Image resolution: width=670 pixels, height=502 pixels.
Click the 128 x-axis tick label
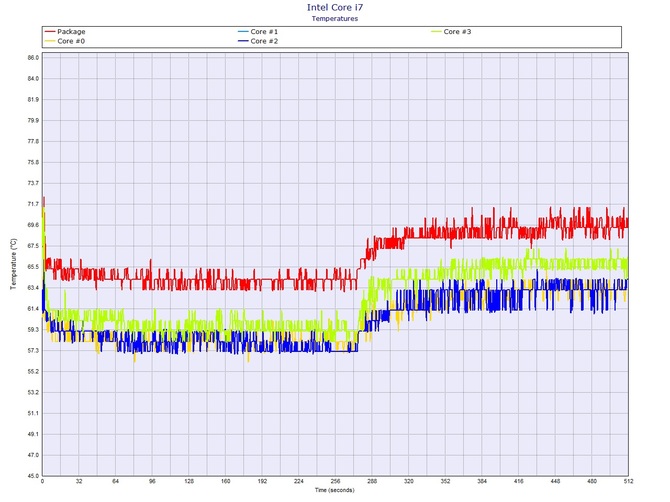coord(189,481)
